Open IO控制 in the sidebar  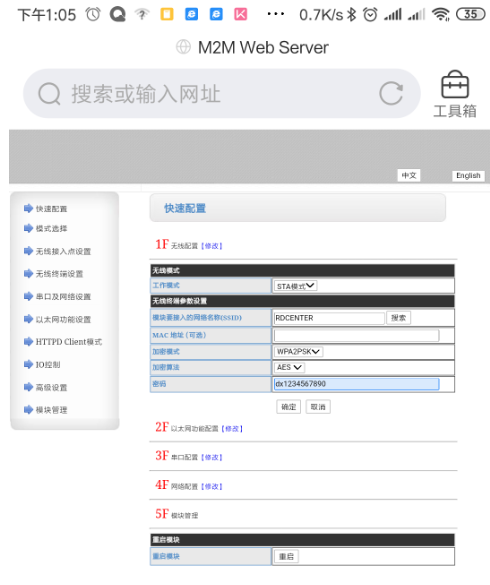(48, 365)
